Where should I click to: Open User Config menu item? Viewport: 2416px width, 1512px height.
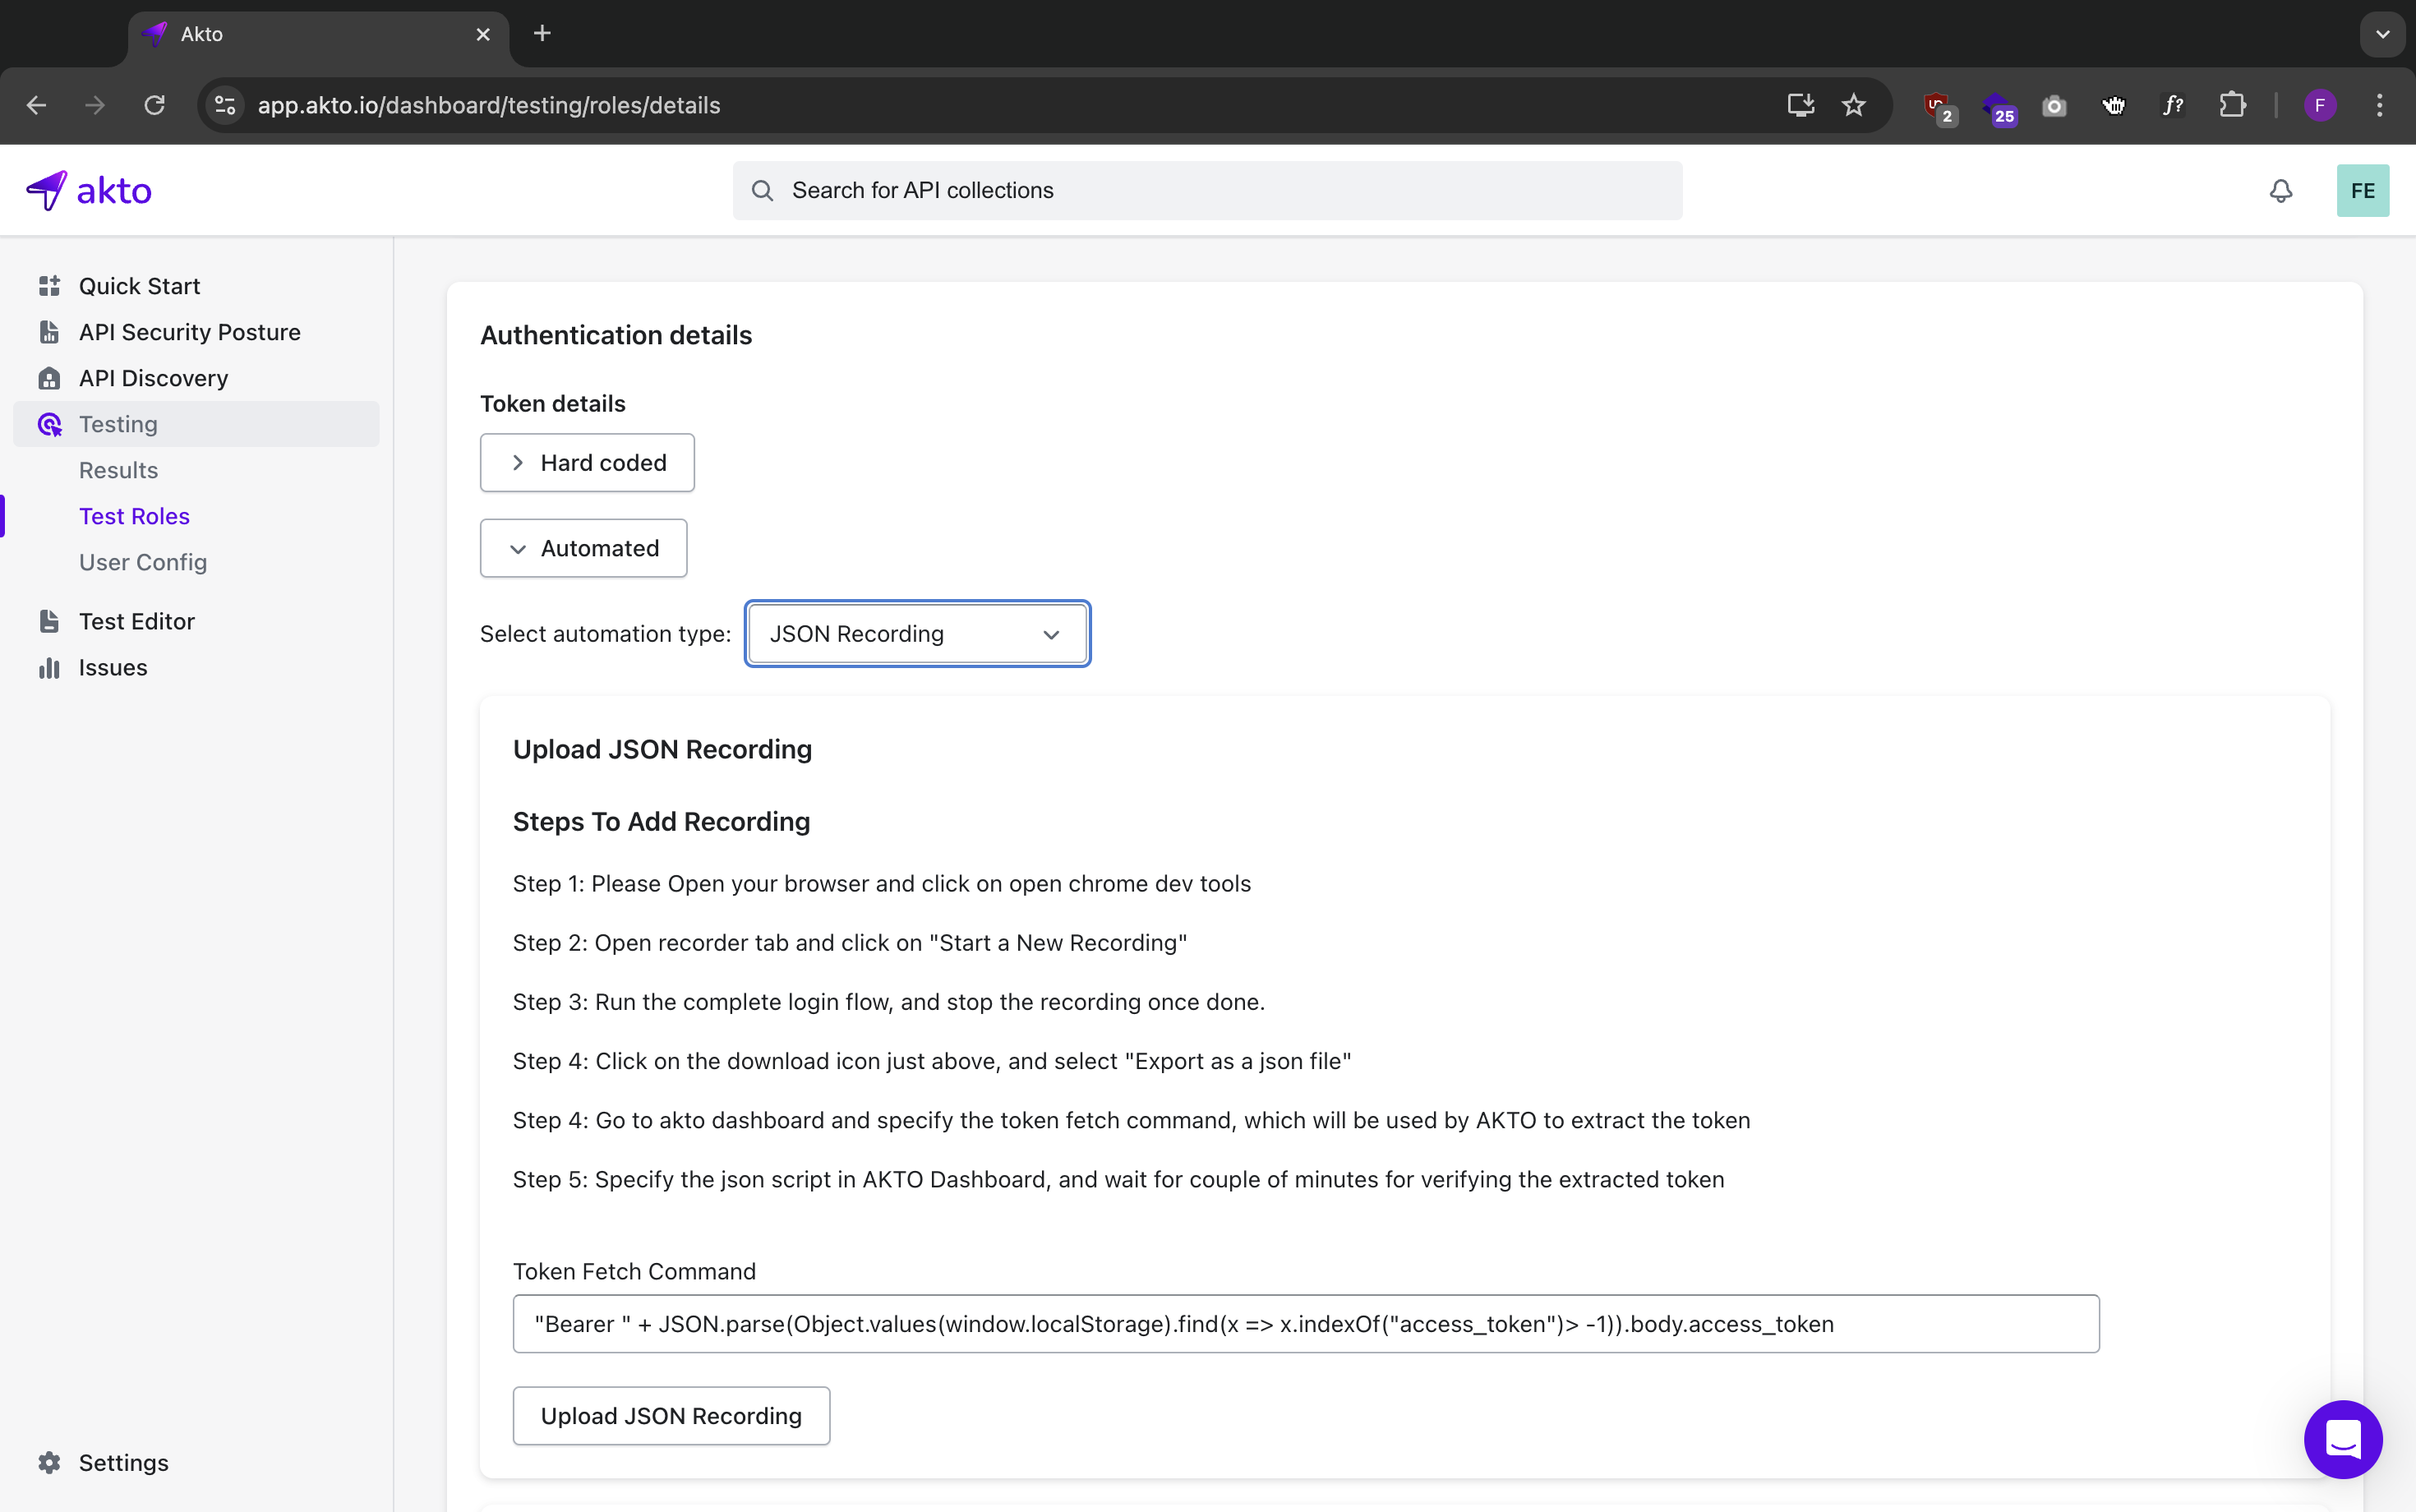click(143, 562)
